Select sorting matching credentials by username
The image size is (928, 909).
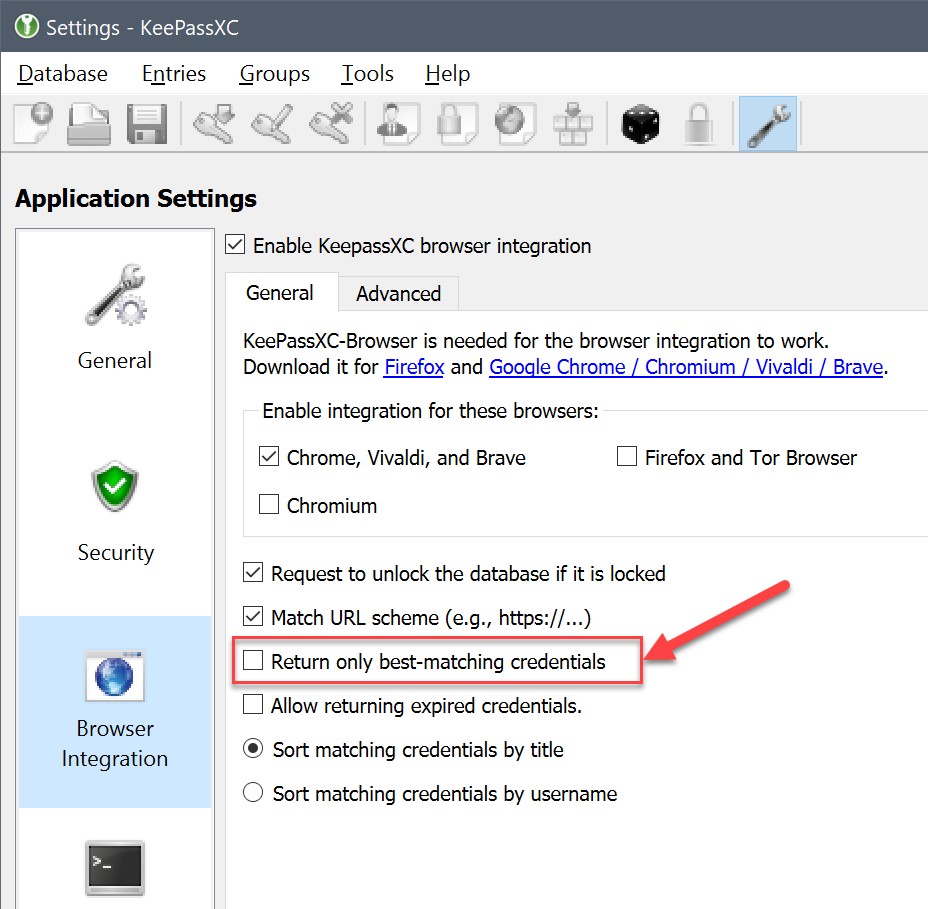click(x=252, y=793)
